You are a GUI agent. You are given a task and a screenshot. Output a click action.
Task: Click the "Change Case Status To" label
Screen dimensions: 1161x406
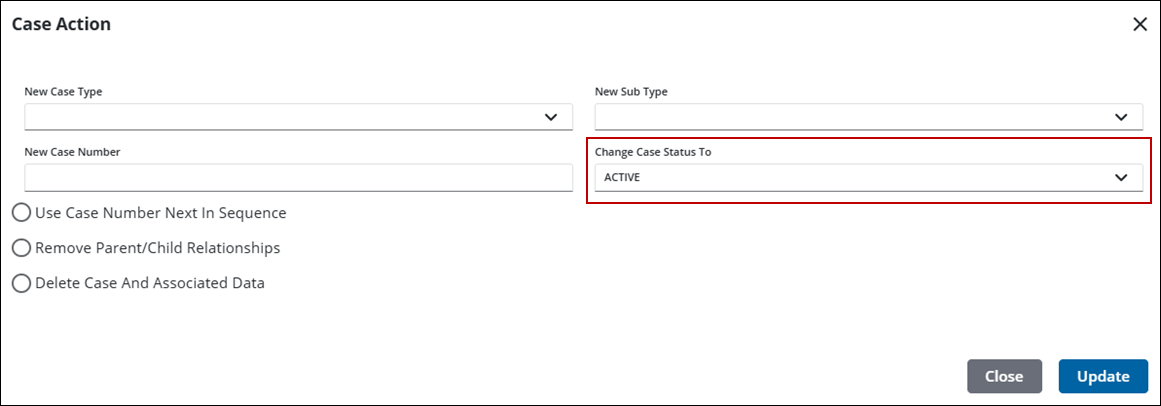click(x=653, y=152)
